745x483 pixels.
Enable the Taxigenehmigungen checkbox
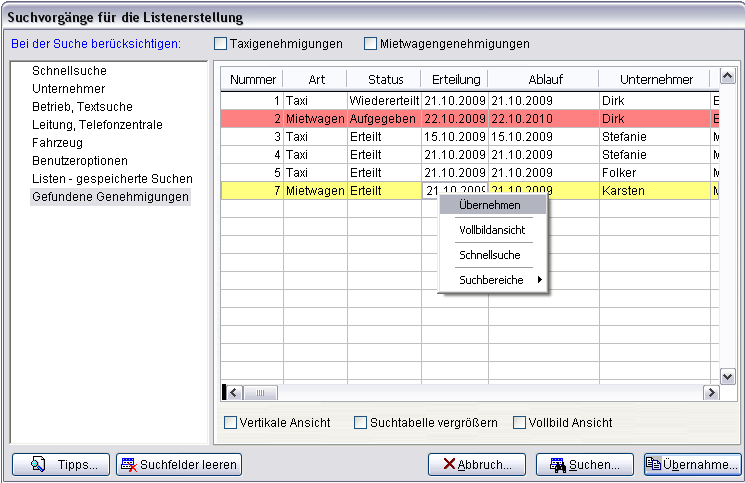click(221, 44)
